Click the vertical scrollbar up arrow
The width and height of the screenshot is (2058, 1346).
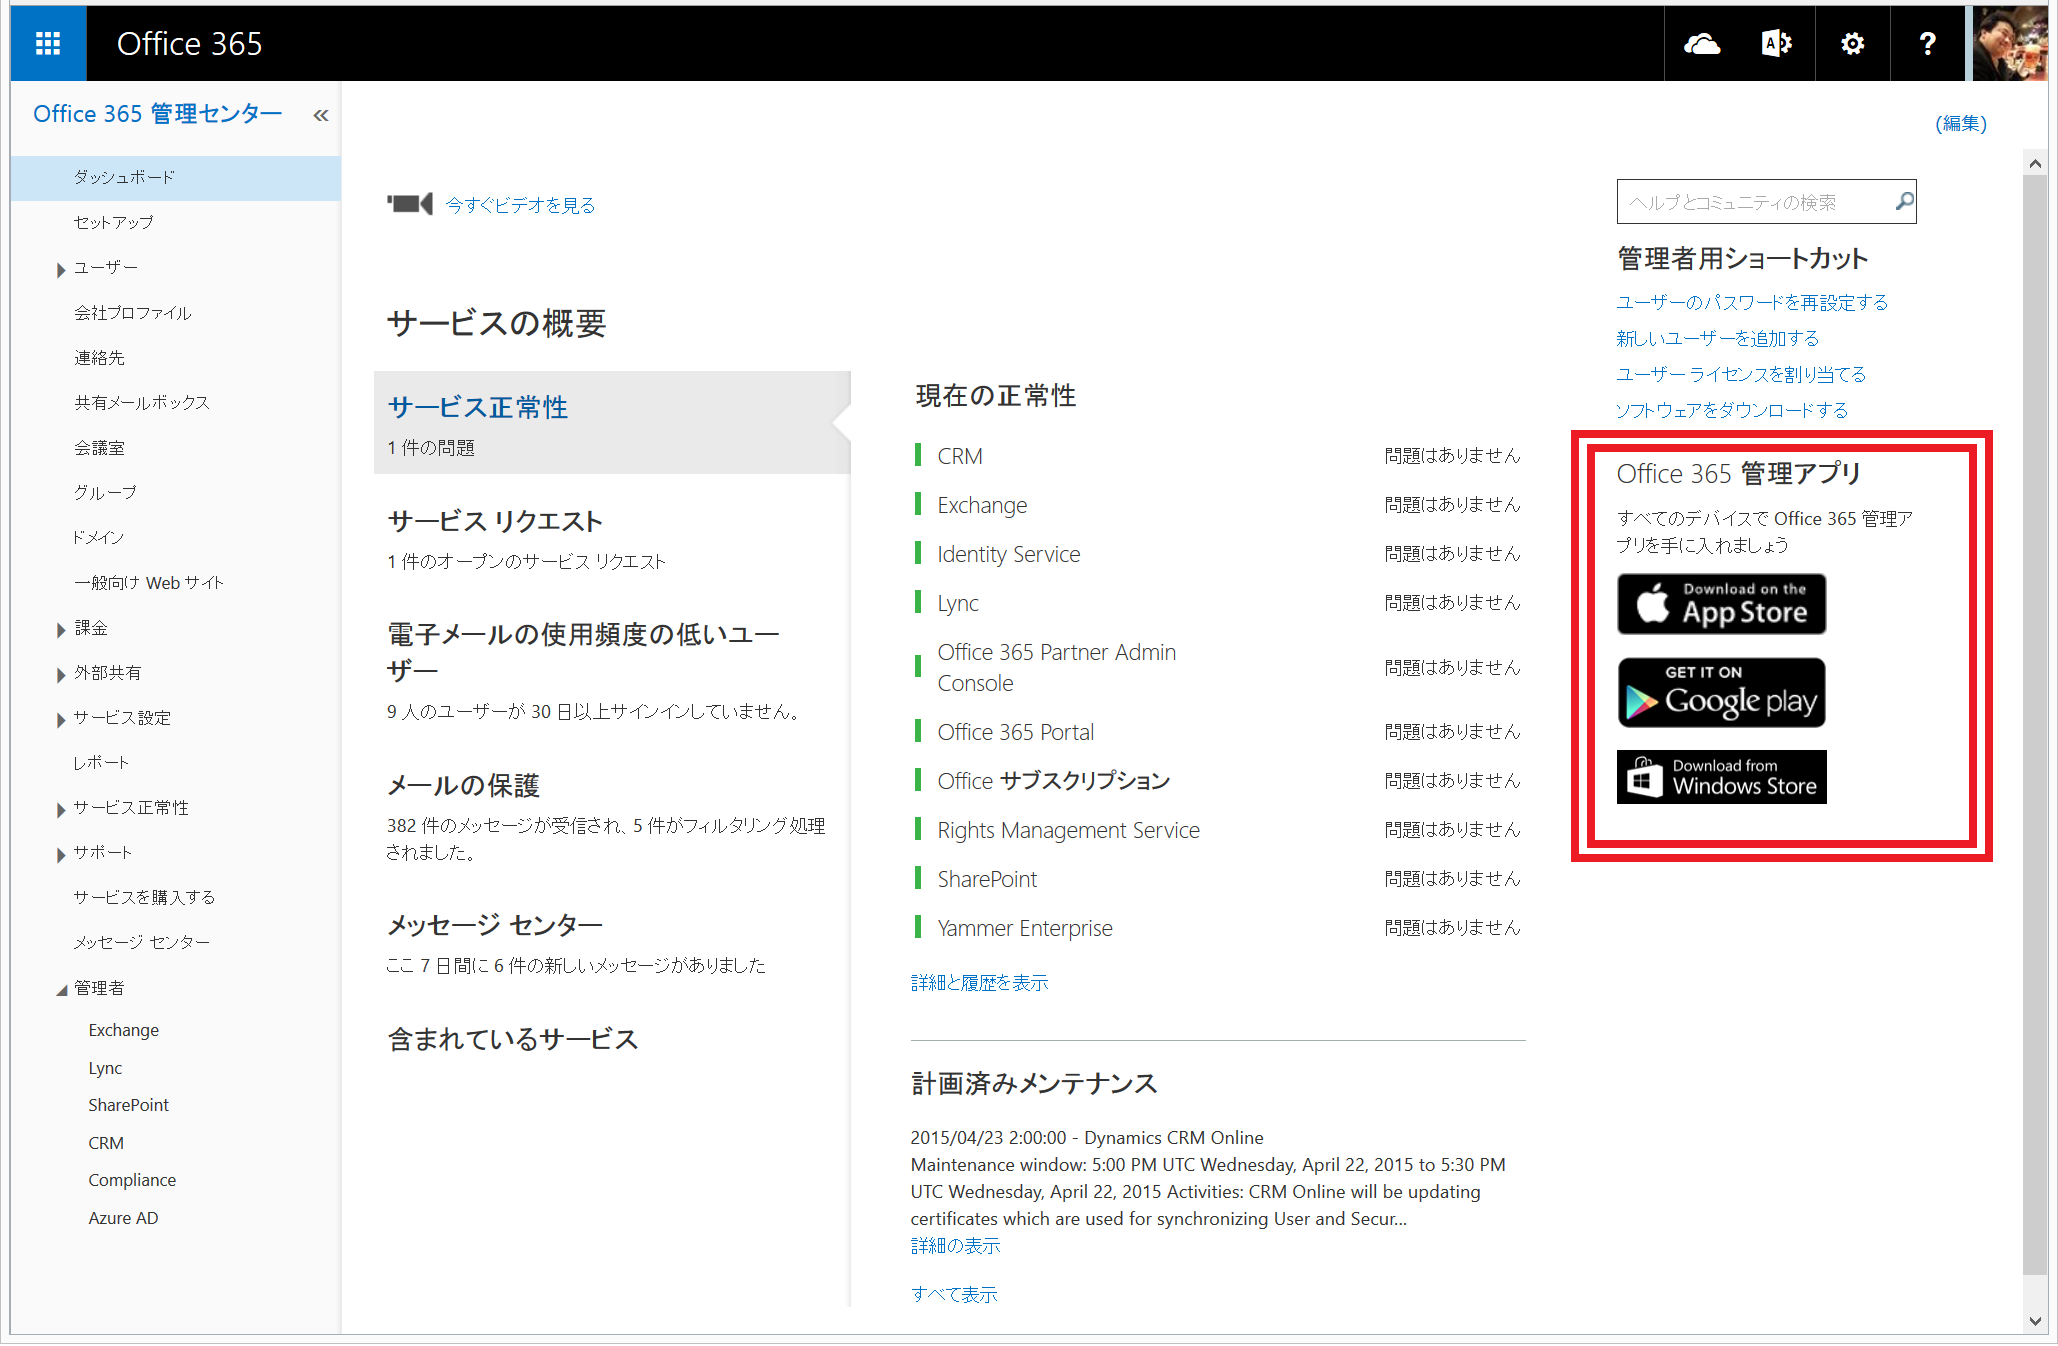pos(2034,163)
